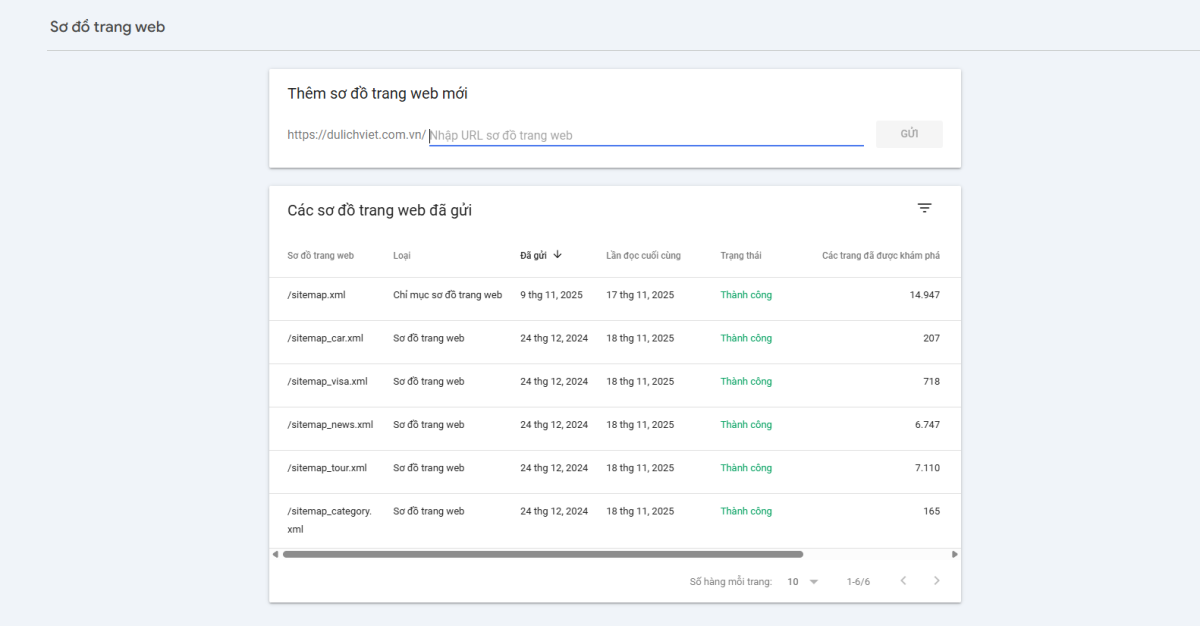Select the sort icon on the submitted date column
The image size is (1200, 626).
point(557,254)
